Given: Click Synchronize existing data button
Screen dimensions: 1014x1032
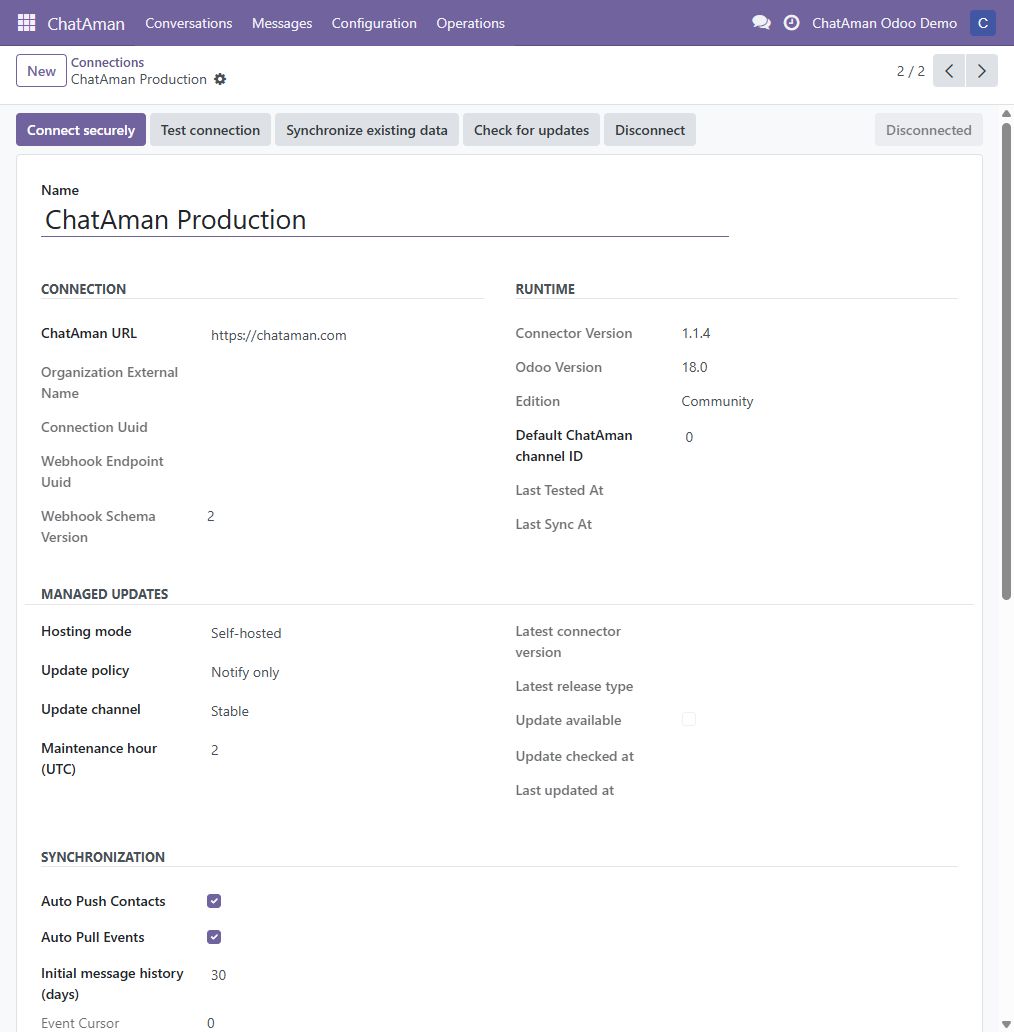Looking at the screenshot, I should (367, 130).
